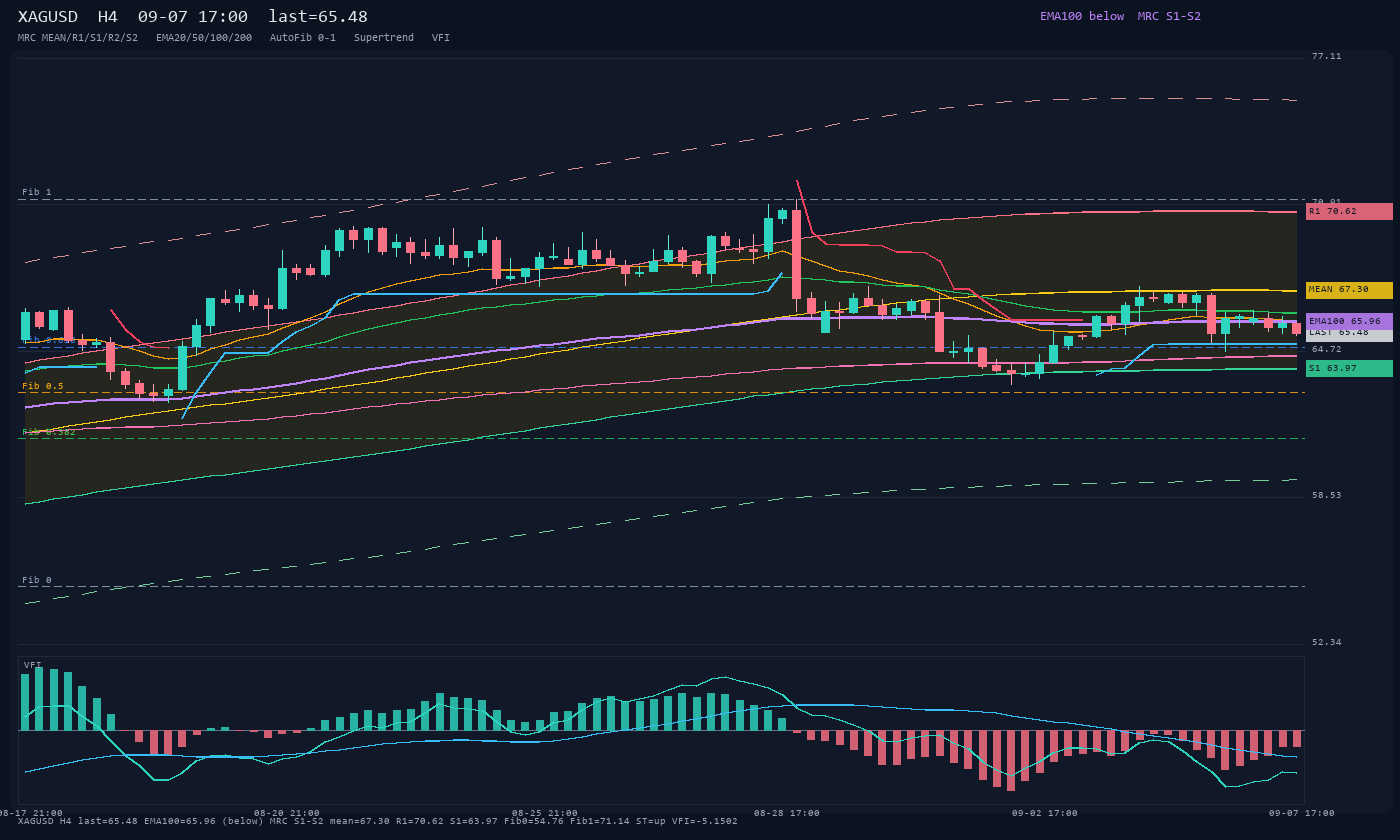
Task: Click the 'VFI' title inside the lower panel
Action: (33, 665)
